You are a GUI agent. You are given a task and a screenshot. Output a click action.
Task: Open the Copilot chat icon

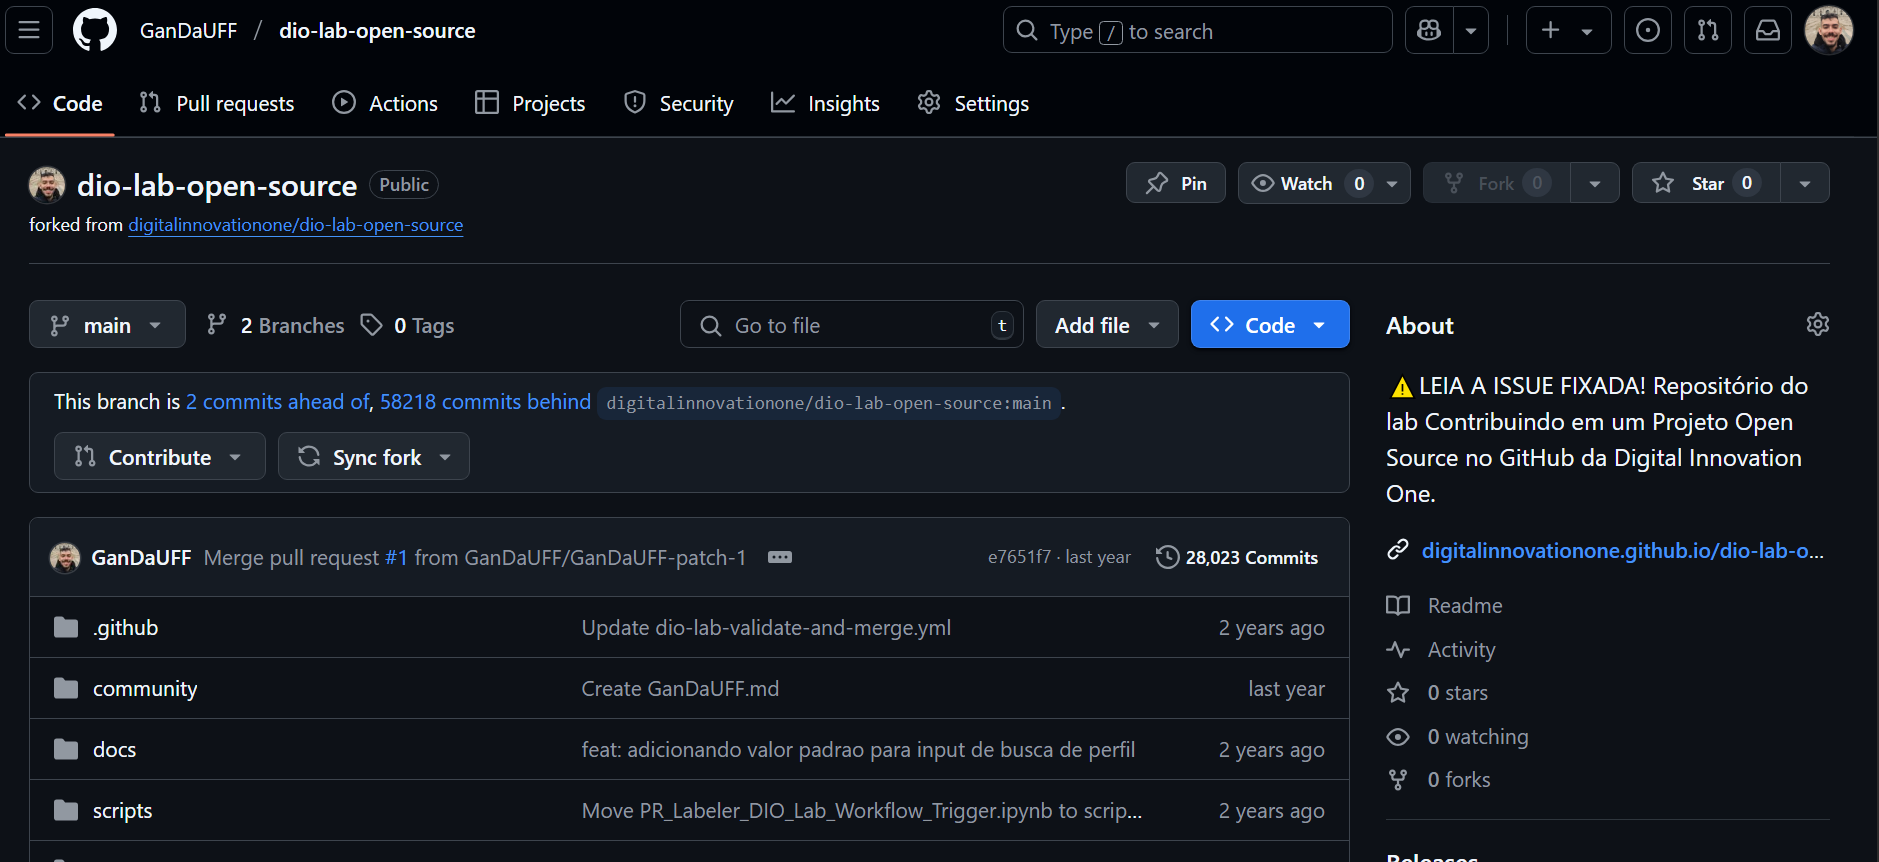[1429, 30]
